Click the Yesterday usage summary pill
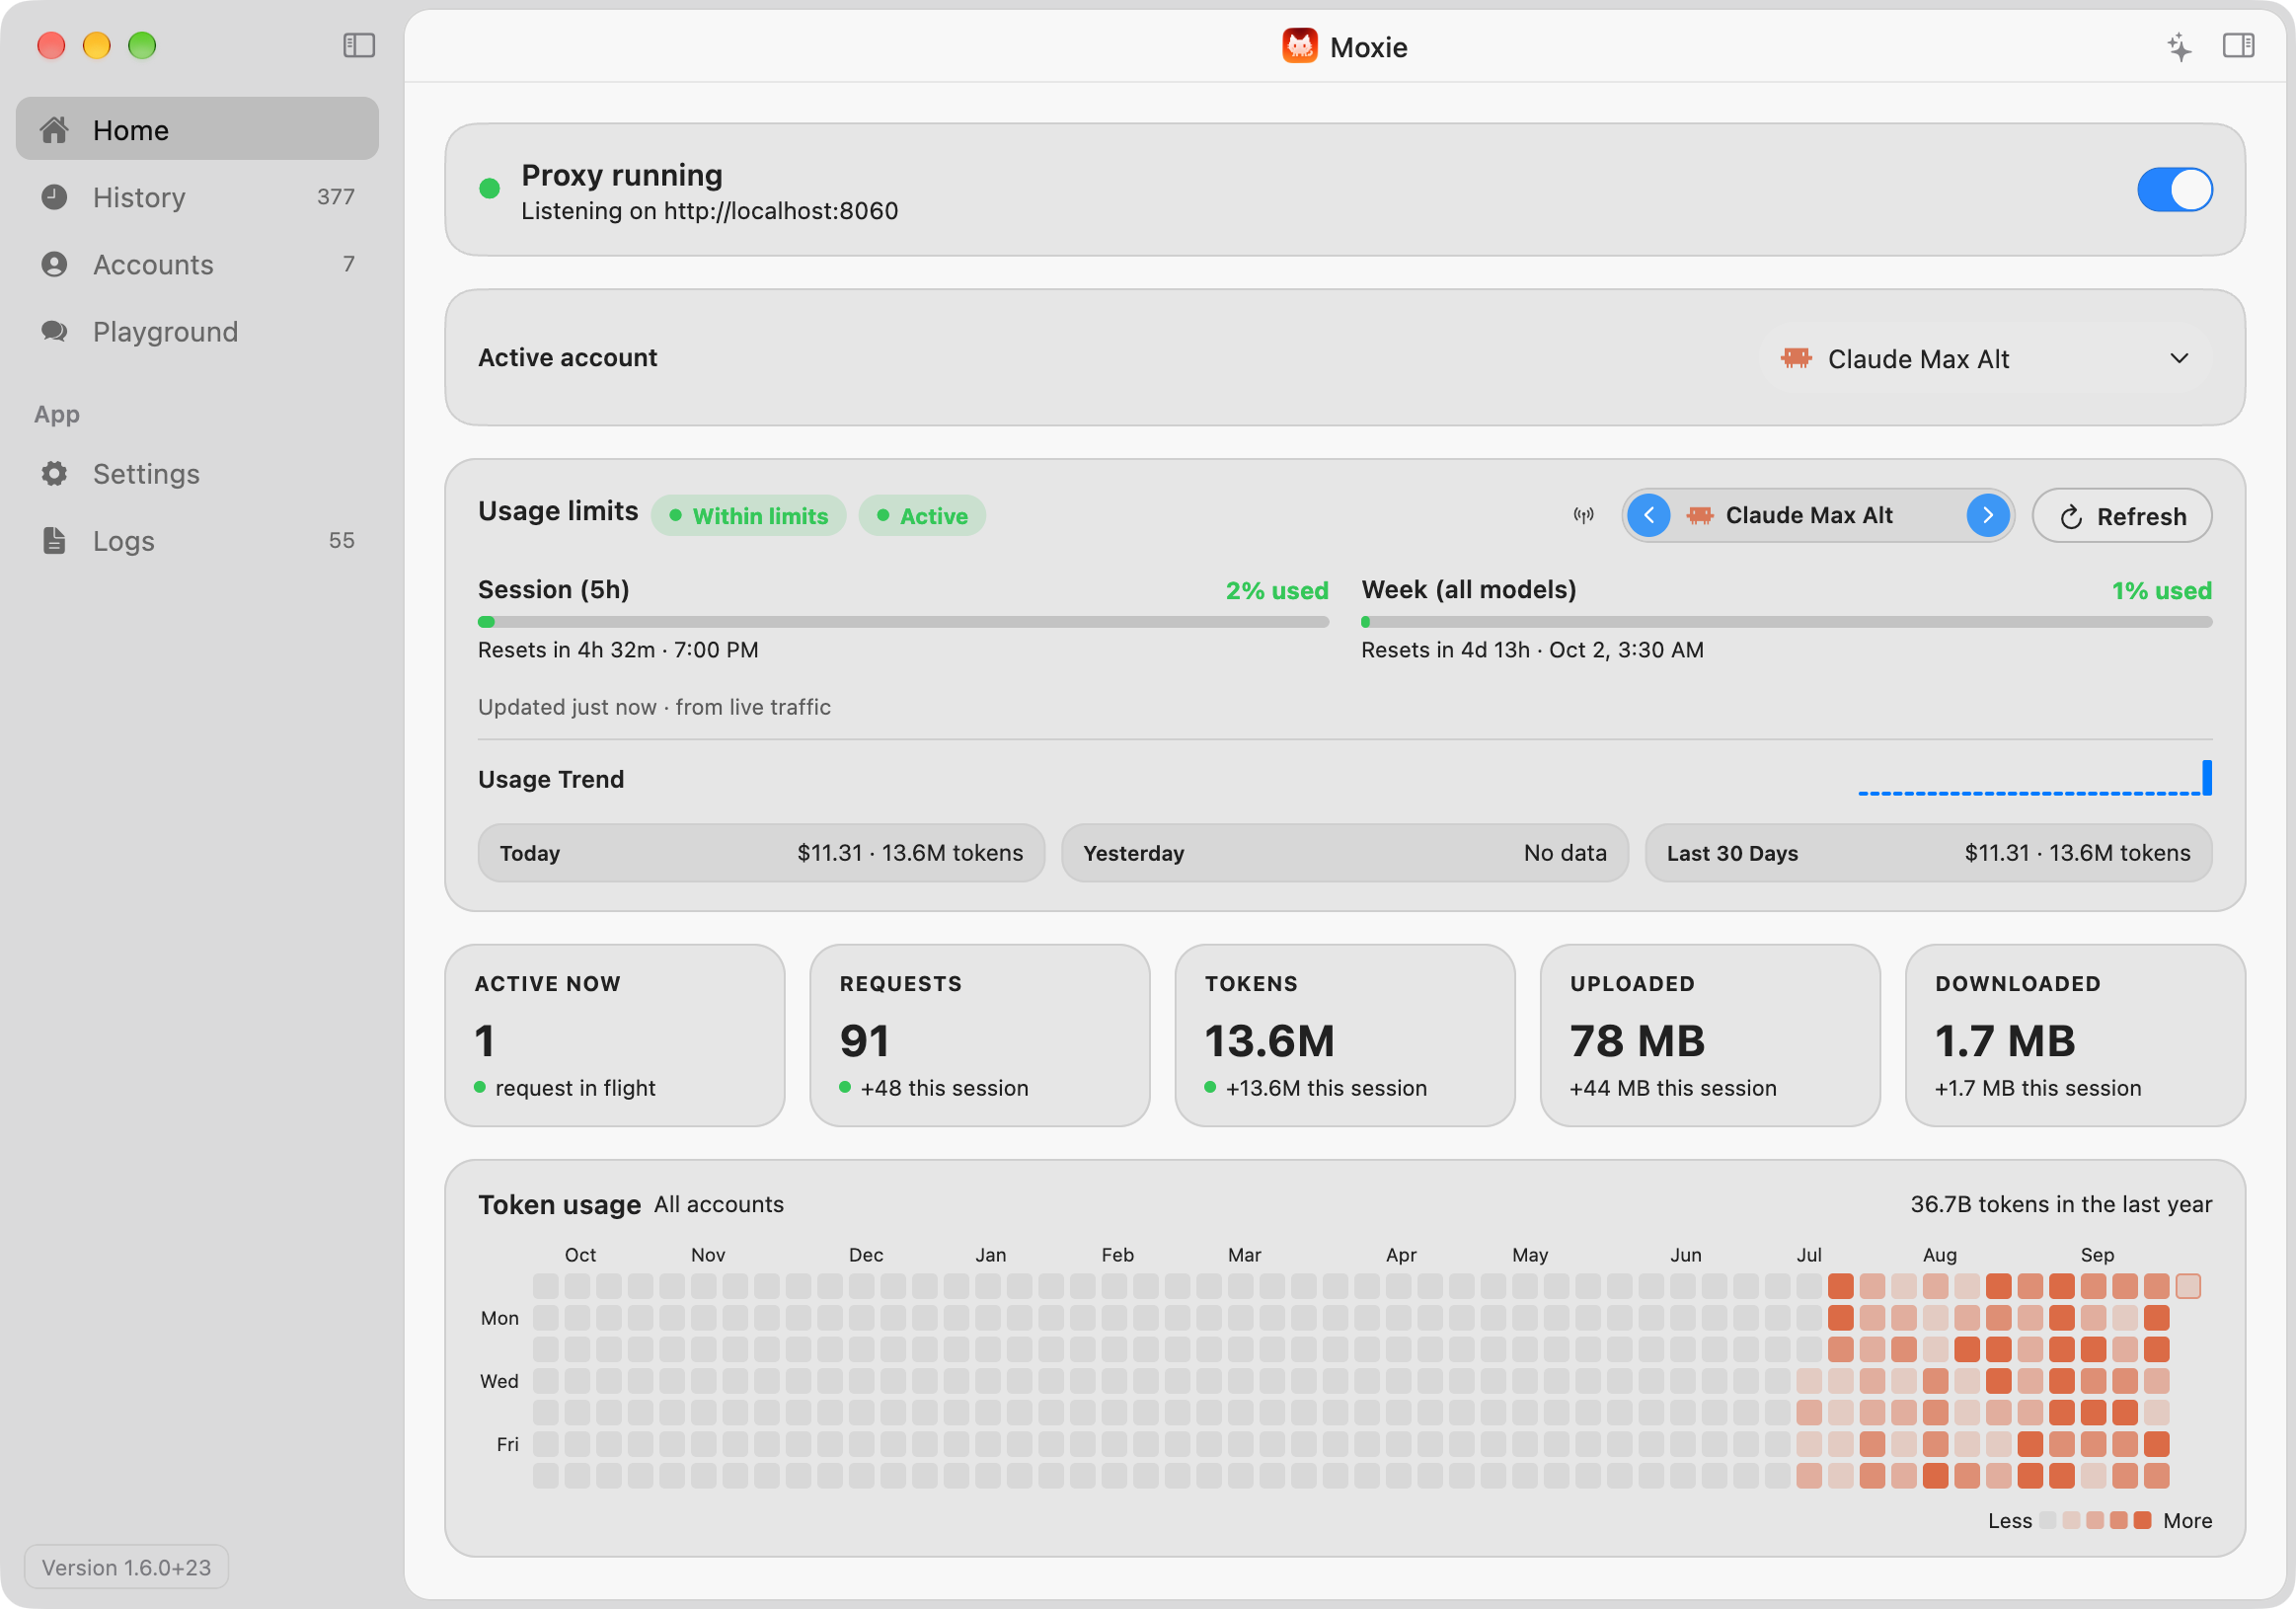 coord(1344,853)
